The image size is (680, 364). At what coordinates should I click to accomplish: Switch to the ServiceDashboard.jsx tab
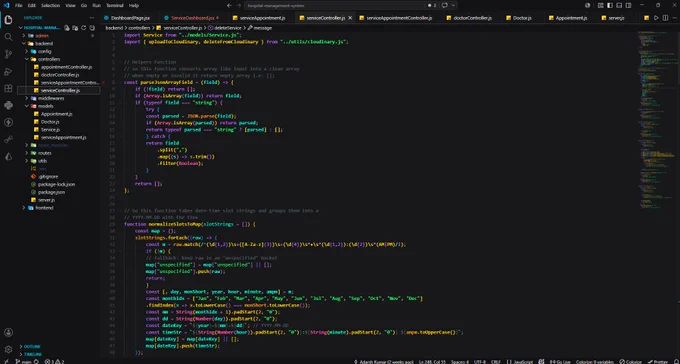[x=192, y=18]
